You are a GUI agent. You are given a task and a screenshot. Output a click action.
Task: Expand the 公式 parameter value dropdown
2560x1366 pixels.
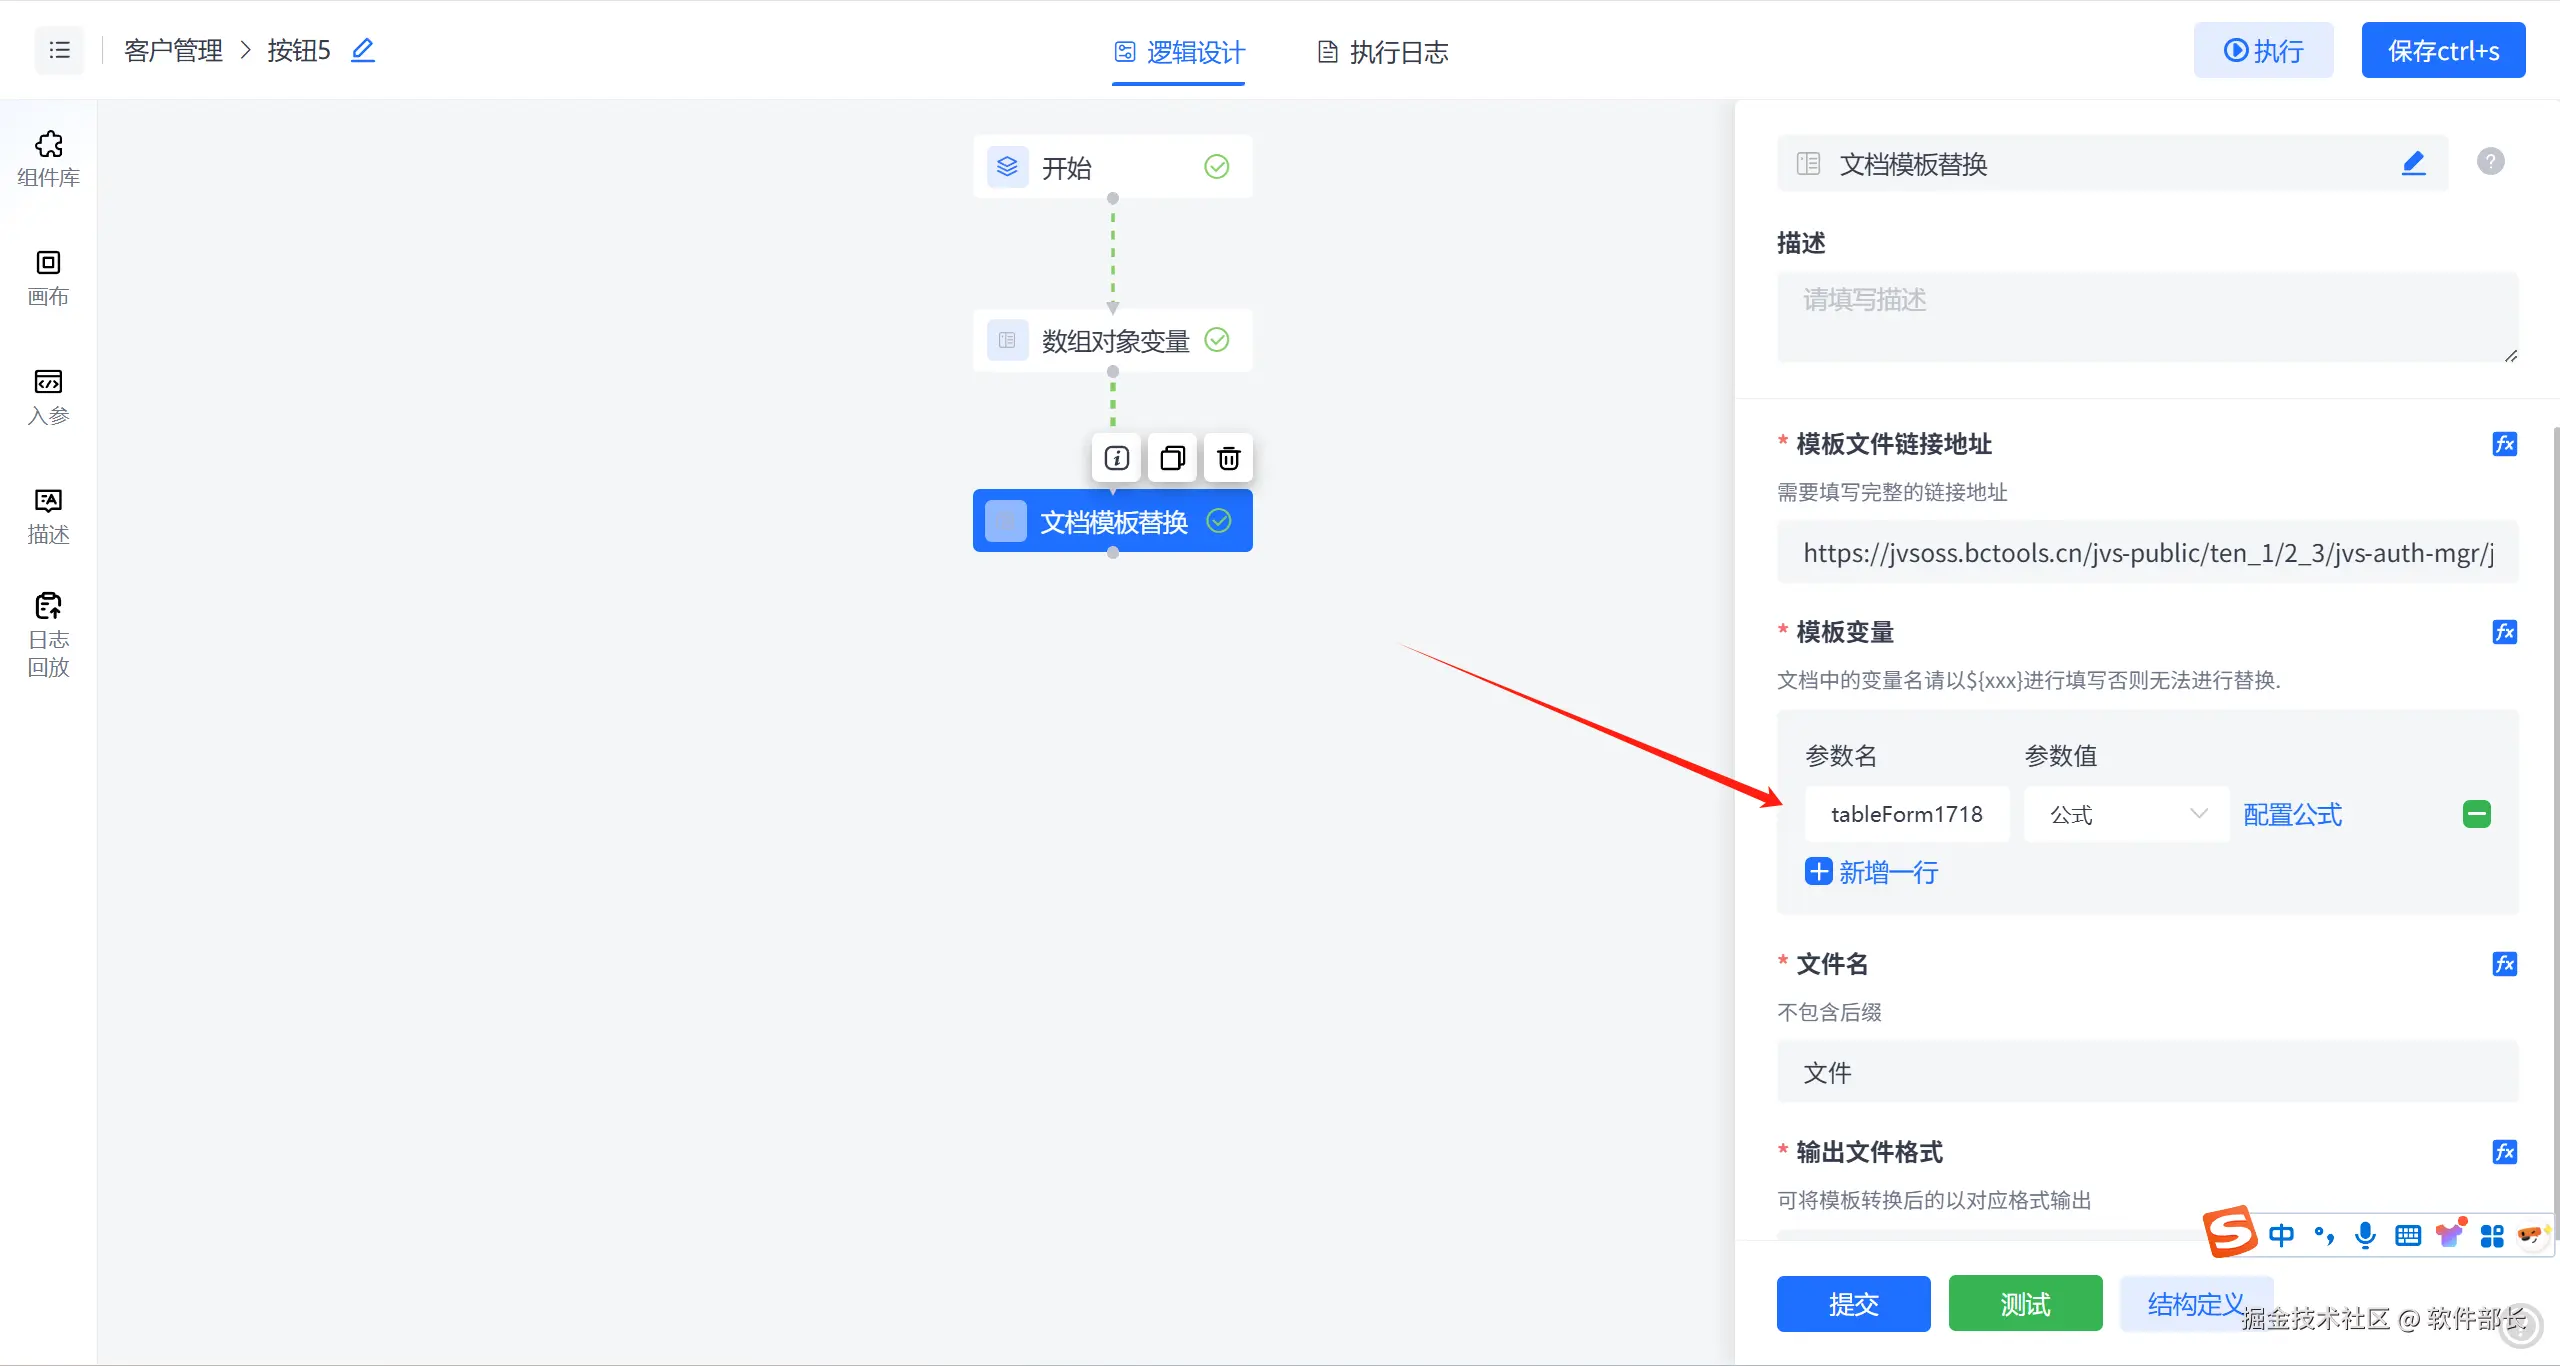point(2126,814)
